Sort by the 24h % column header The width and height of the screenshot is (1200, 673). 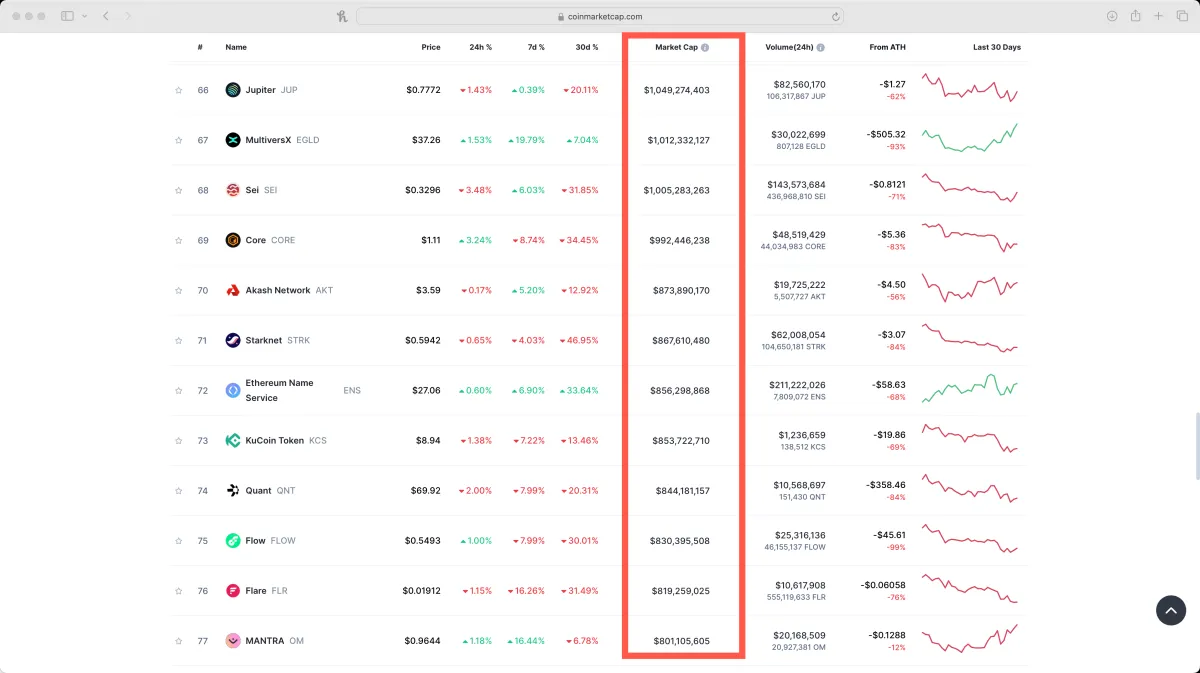pyautogui.click(x=482, y=47)
